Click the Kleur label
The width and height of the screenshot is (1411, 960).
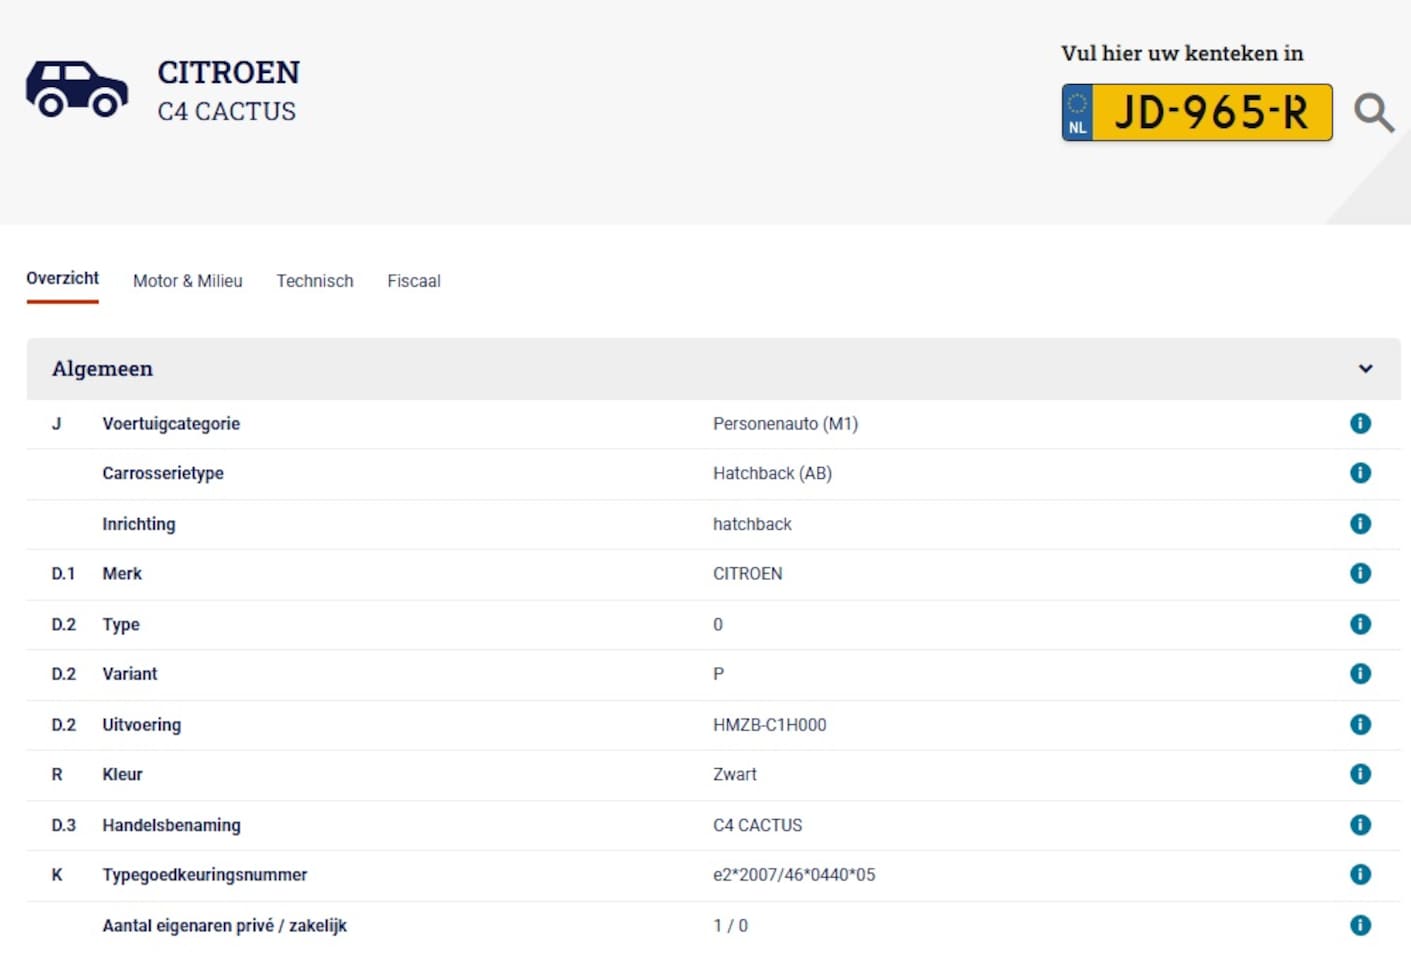pos(122,775)
